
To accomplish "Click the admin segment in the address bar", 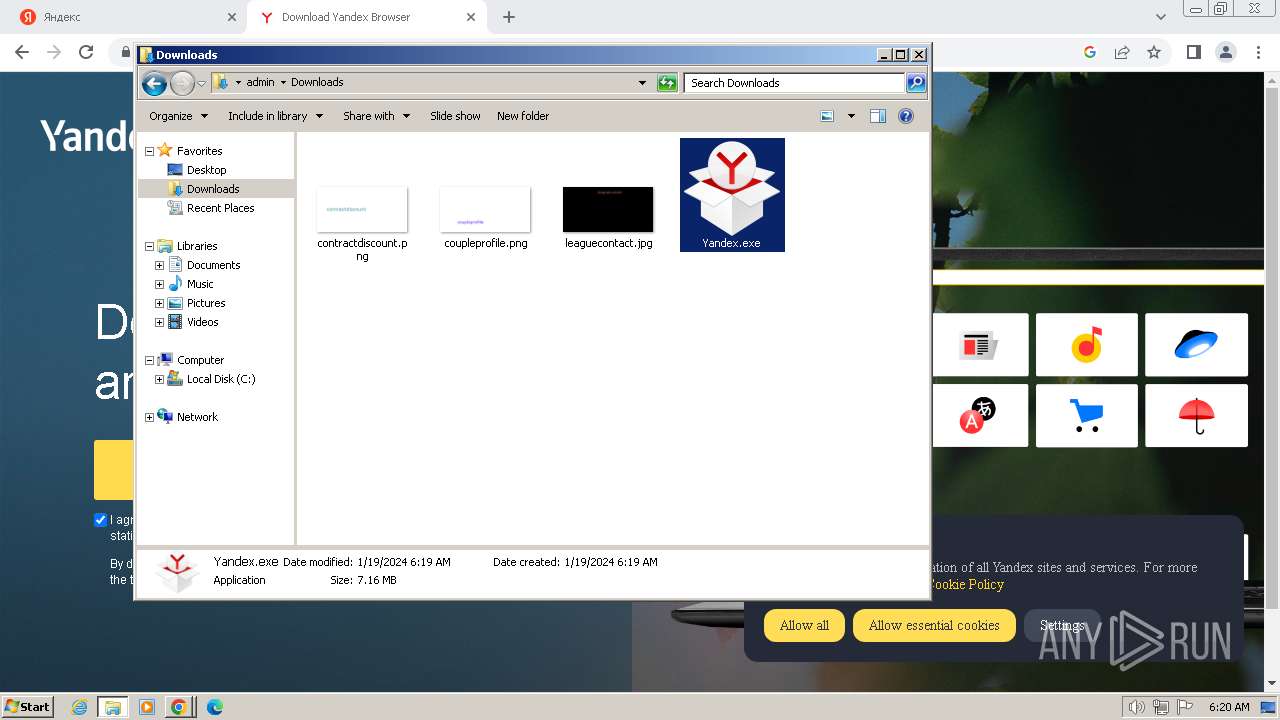I will pyautogui.click(x=260, y=83).
